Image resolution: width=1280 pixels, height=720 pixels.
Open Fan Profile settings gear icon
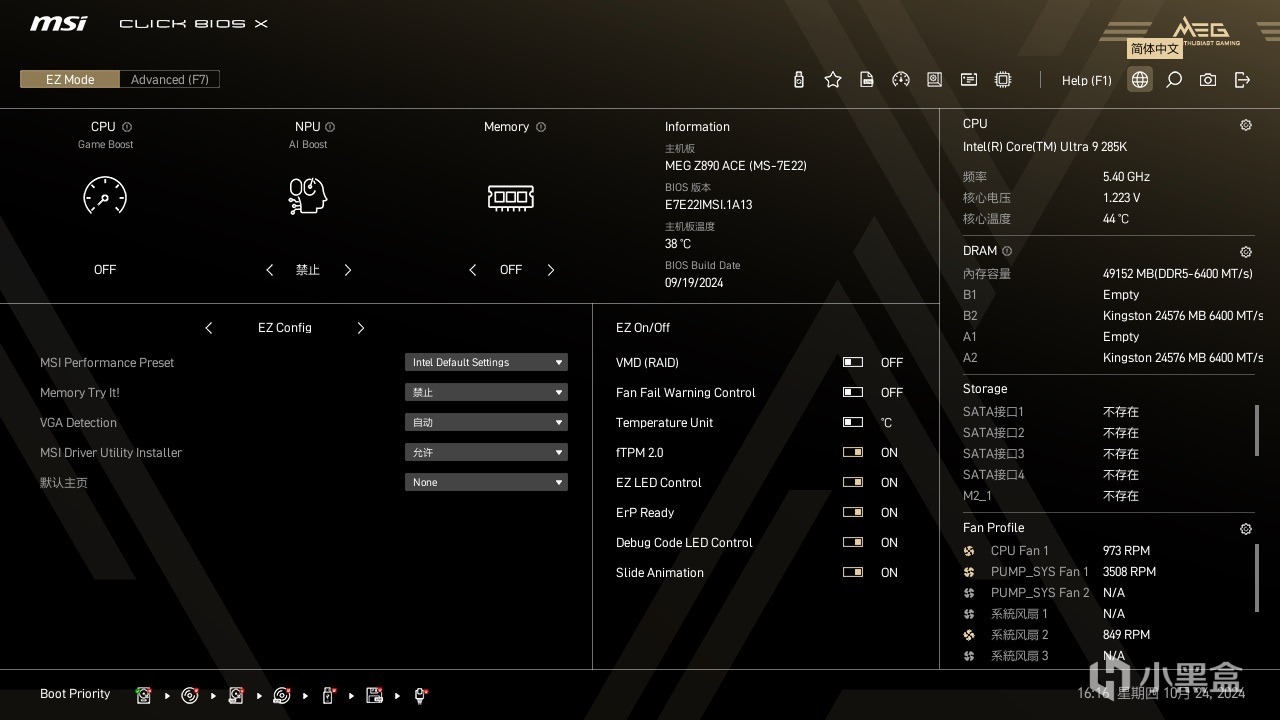1246,529
